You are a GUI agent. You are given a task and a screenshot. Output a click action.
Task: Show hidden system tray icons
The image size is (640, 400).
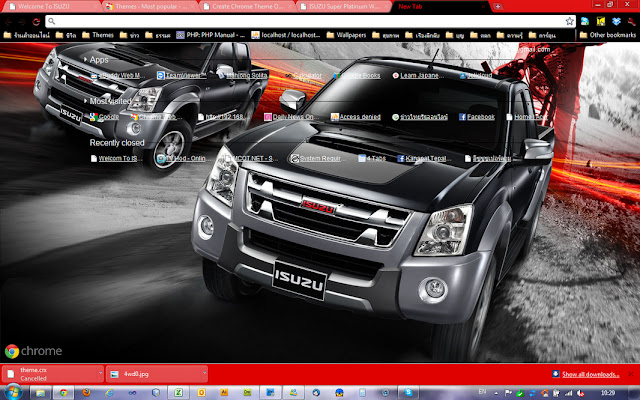click(x=496, y=393)
